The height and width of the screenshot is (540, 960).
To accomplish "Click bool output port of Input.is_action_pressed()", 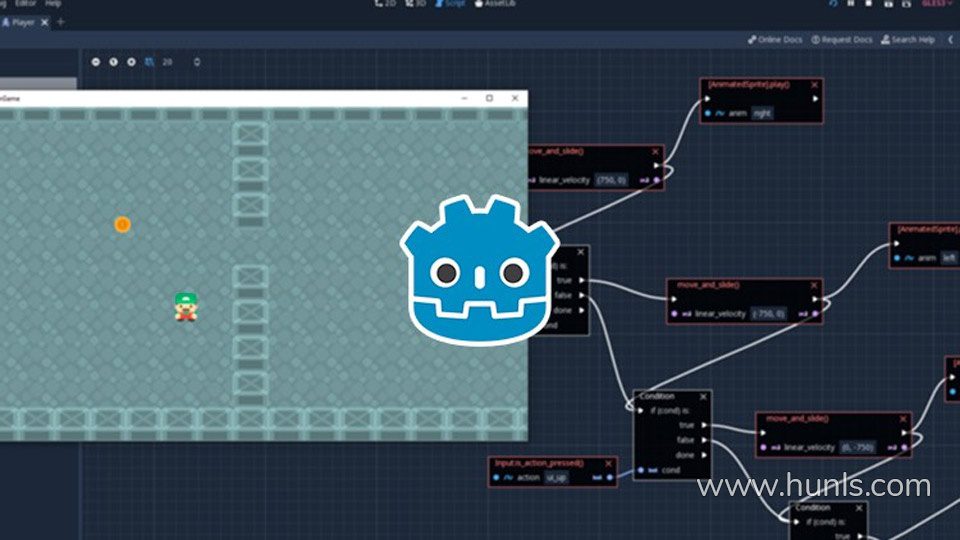I will [x=610, y=478].
